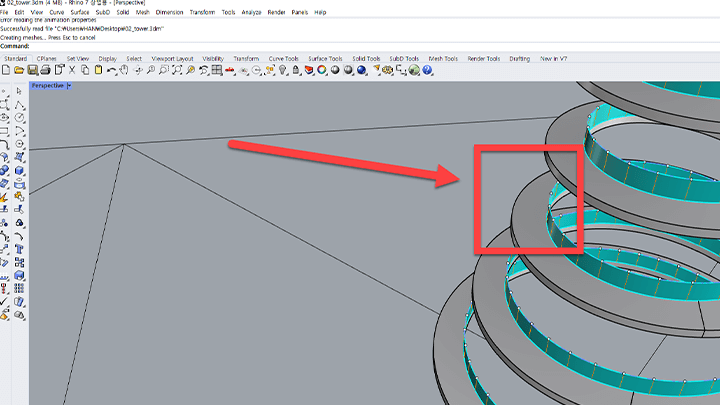720x405 pixels.
Task: Select the Rectangle tool in the sidebar
Action: point(5,131)
